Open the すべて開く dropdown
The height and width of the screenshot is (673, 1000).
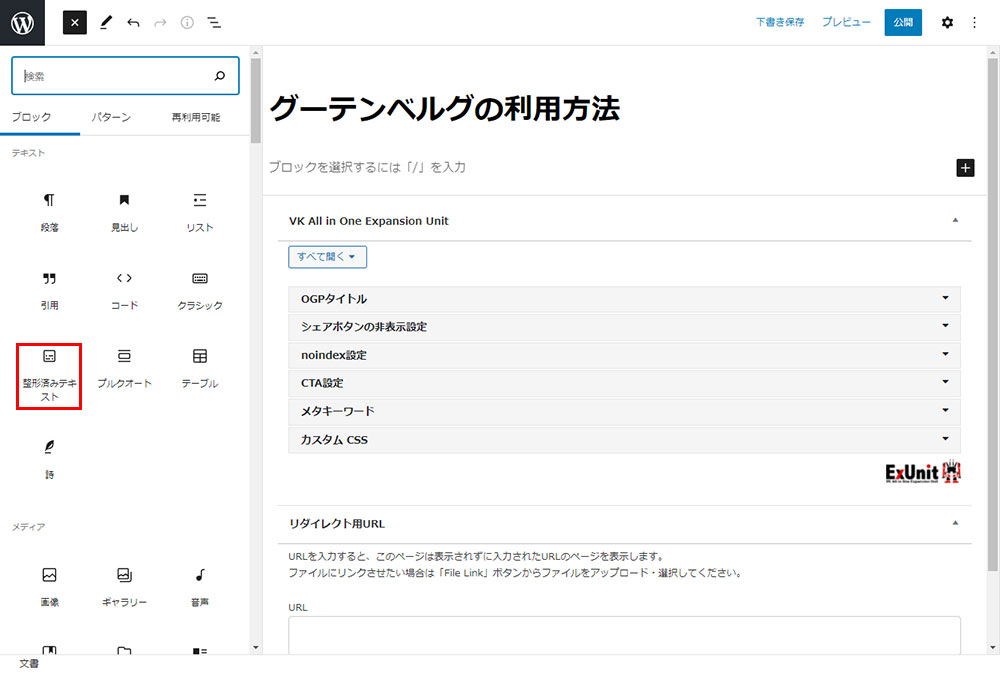[x=327, y=256]
